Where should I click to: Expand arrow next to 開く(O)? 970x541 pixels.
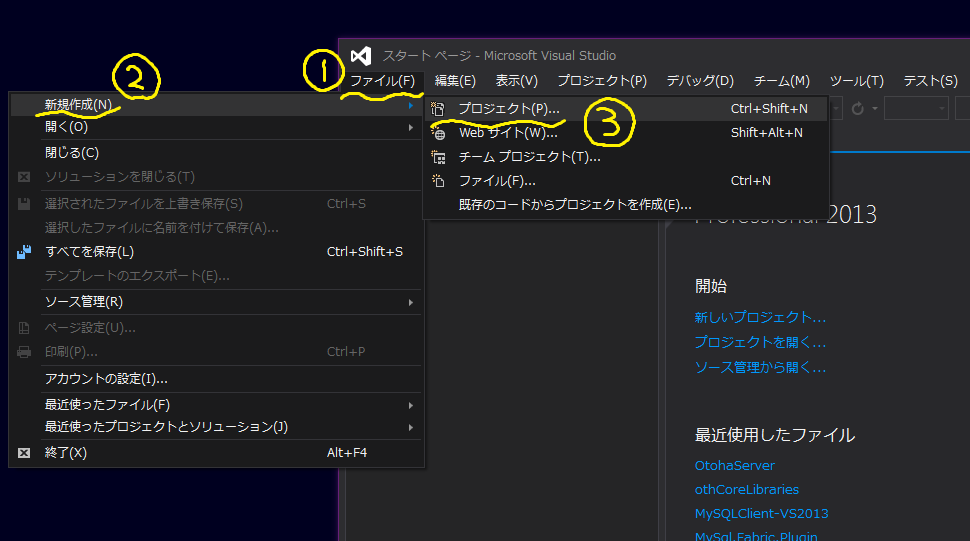tap(411, 127)
